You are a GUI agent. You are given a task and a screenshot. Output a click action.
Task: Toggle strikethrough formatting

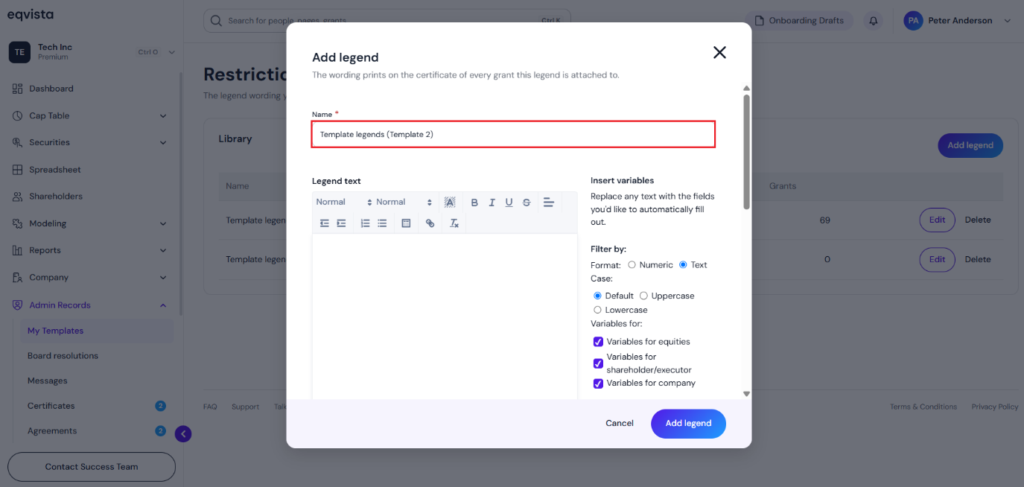(526, 202)
